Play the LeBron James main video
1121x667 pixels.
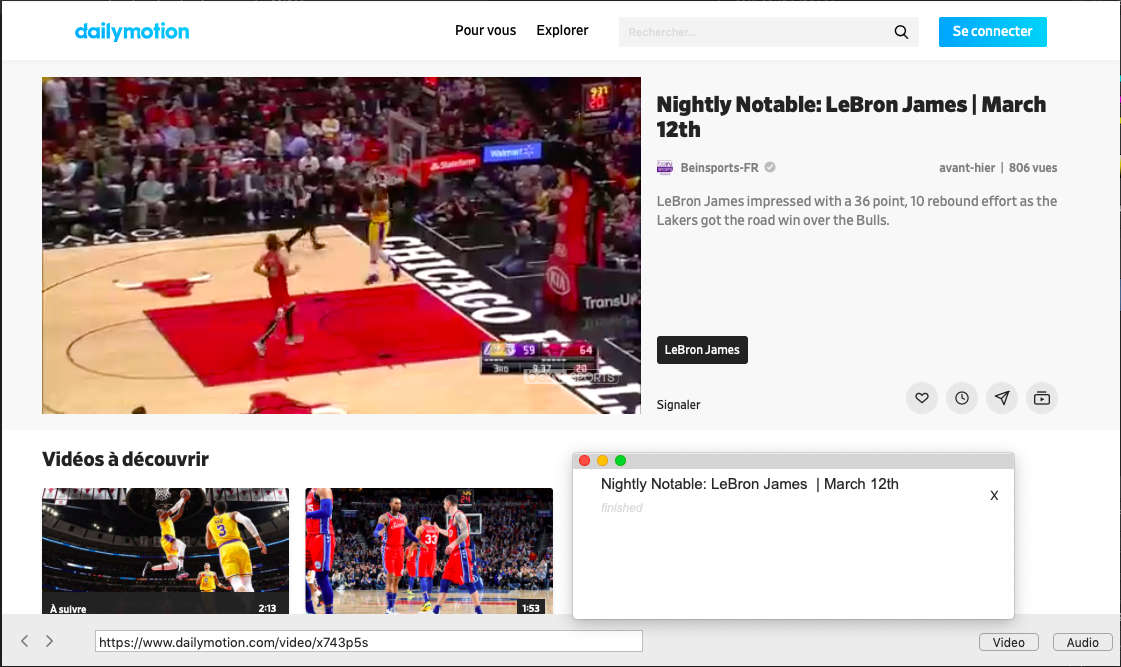coord(341,245)
